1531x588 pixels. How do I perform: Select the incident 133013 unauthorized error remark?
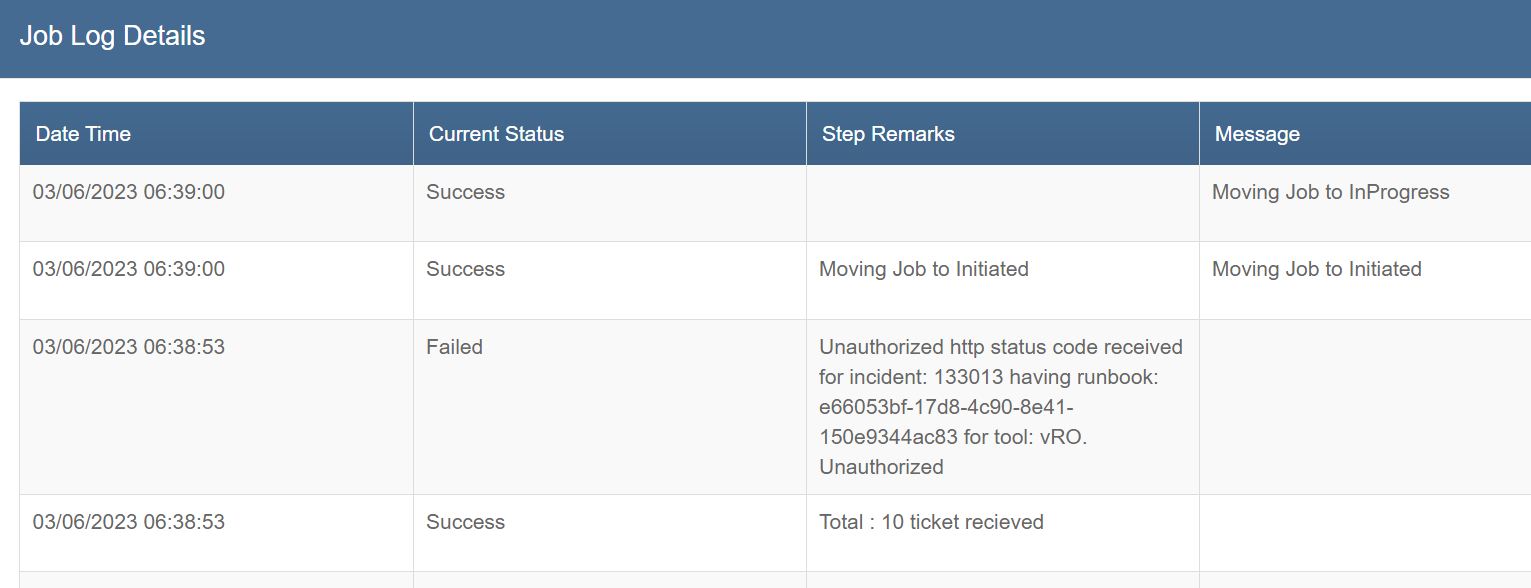coord(1000,406)
